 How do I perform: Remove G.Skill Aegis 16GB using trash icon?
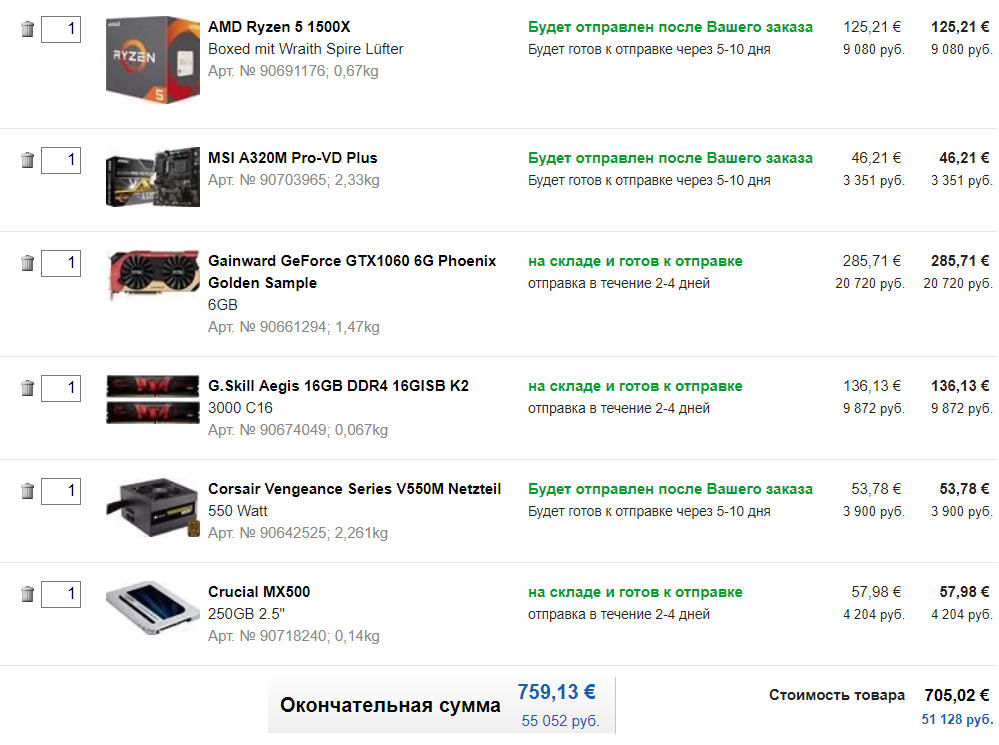[27, 388]
